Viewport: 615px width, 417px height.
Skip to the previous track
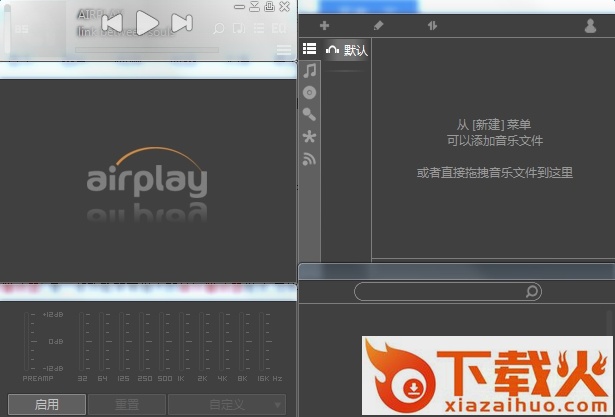[112, 22]
